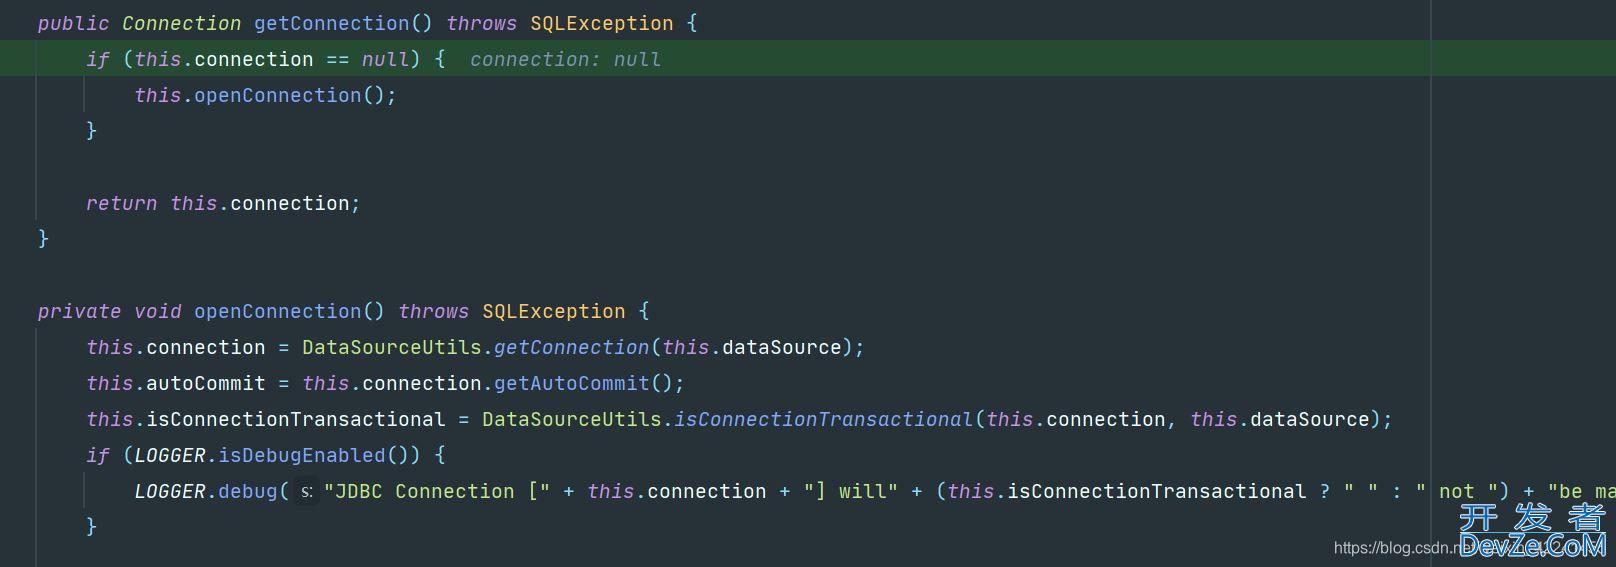Place cursor on 'return this.connection;' statement

click(223, 204)
